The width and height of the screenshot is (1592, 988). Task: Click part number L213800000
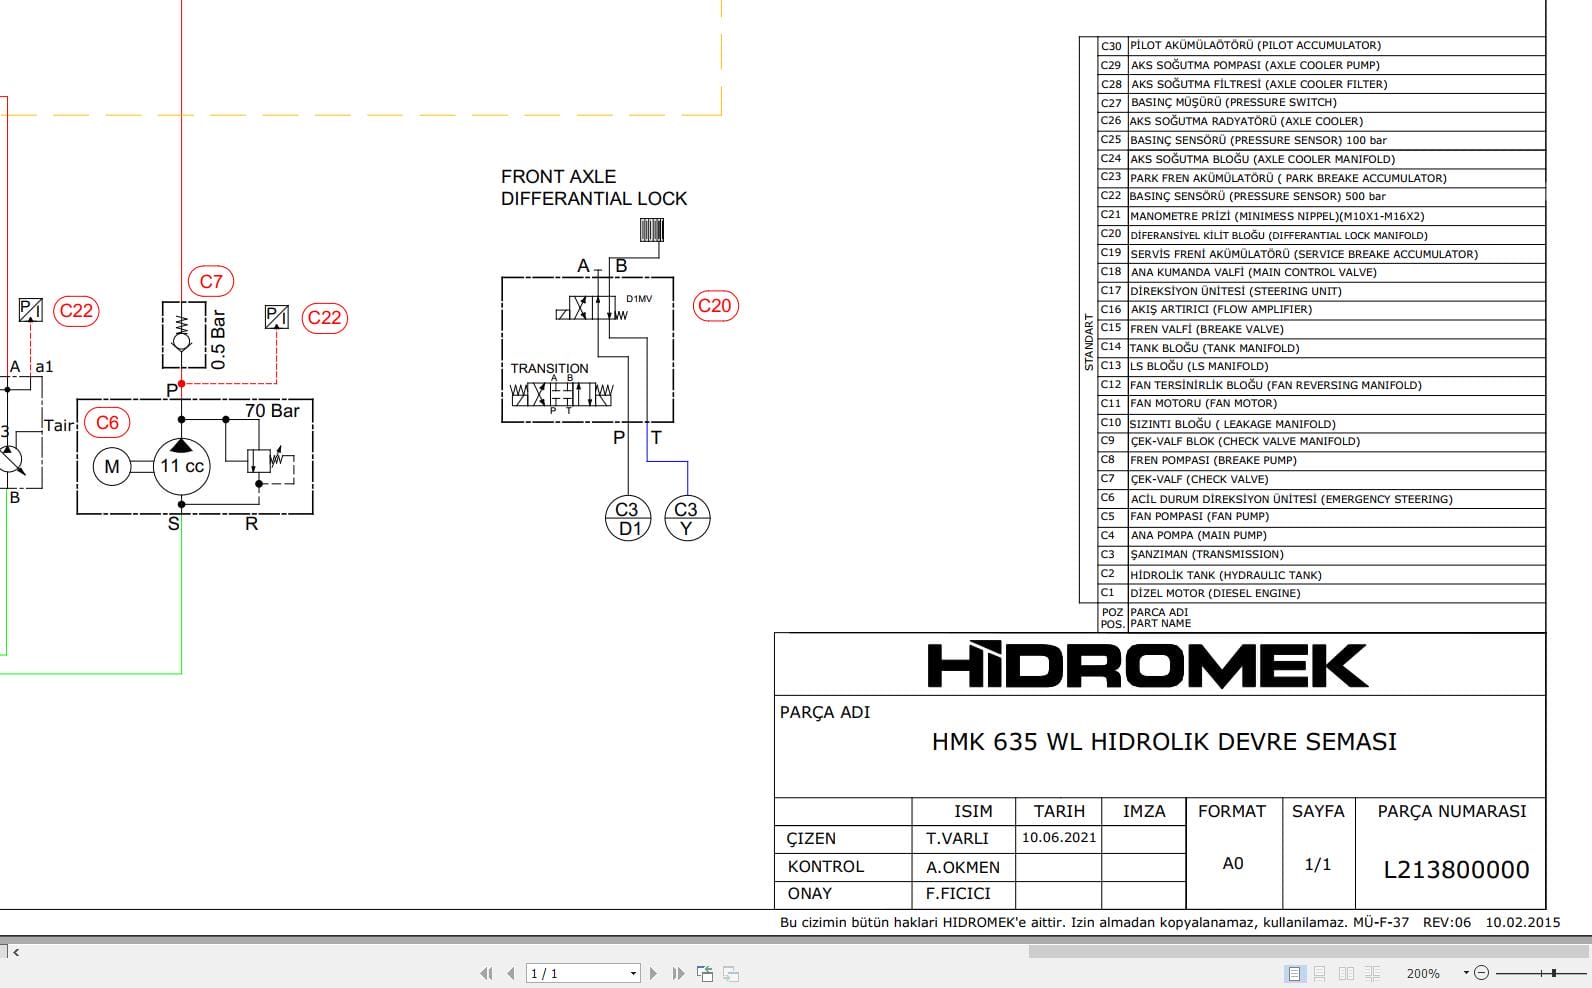point(1456,870)
